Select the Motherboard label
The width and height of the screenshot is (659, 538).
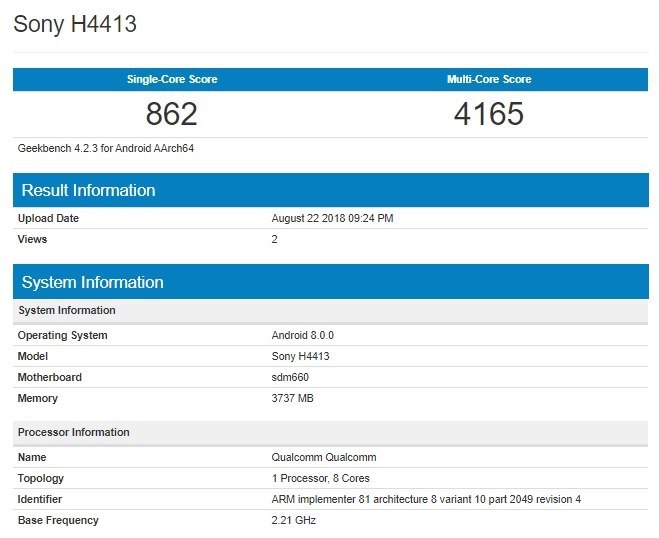[50, 377]
